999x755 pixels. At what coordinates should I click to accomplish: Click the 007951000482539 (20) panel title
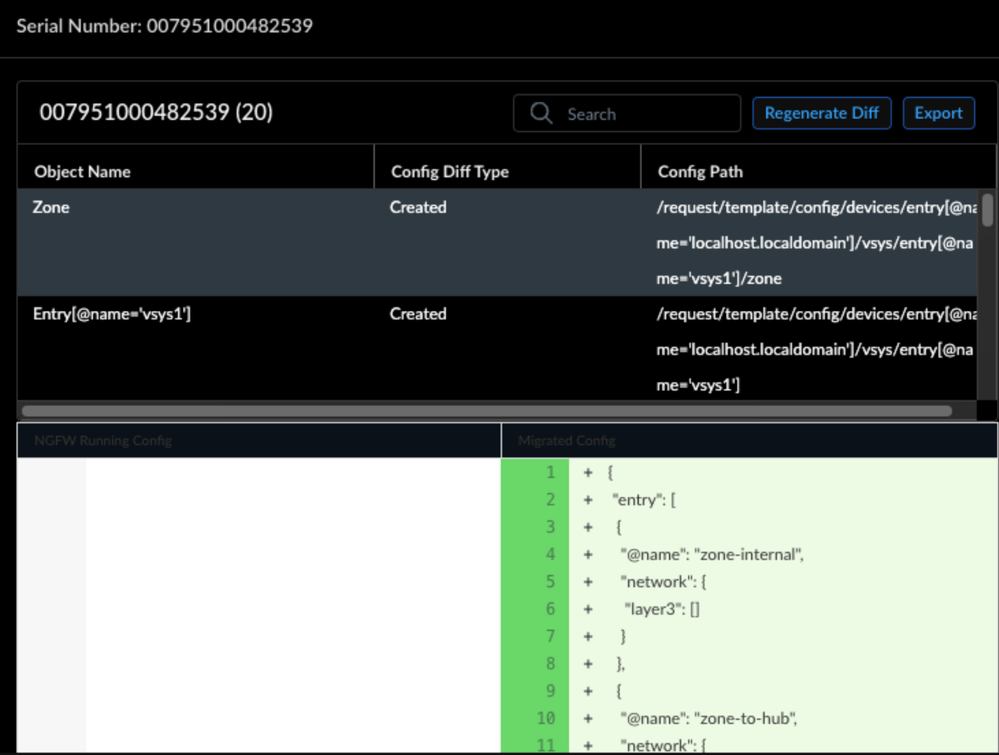pyautogui.click(x=156, y=112)
